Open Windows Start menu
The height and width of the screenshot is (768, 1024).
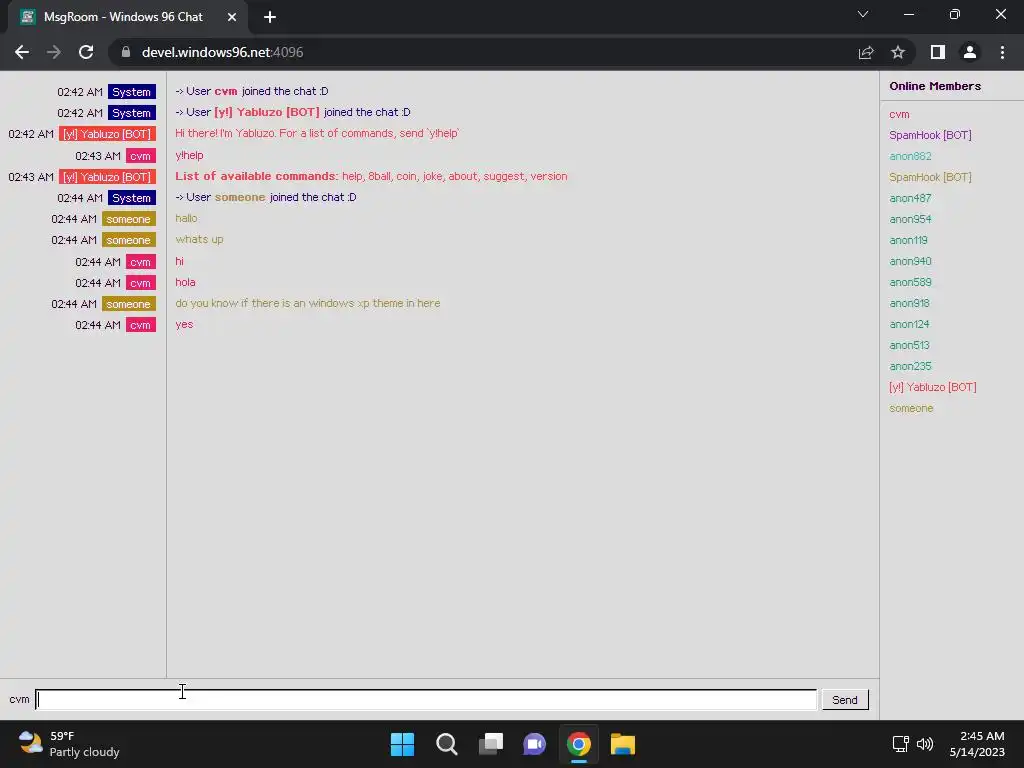click(x=402, y=744)
